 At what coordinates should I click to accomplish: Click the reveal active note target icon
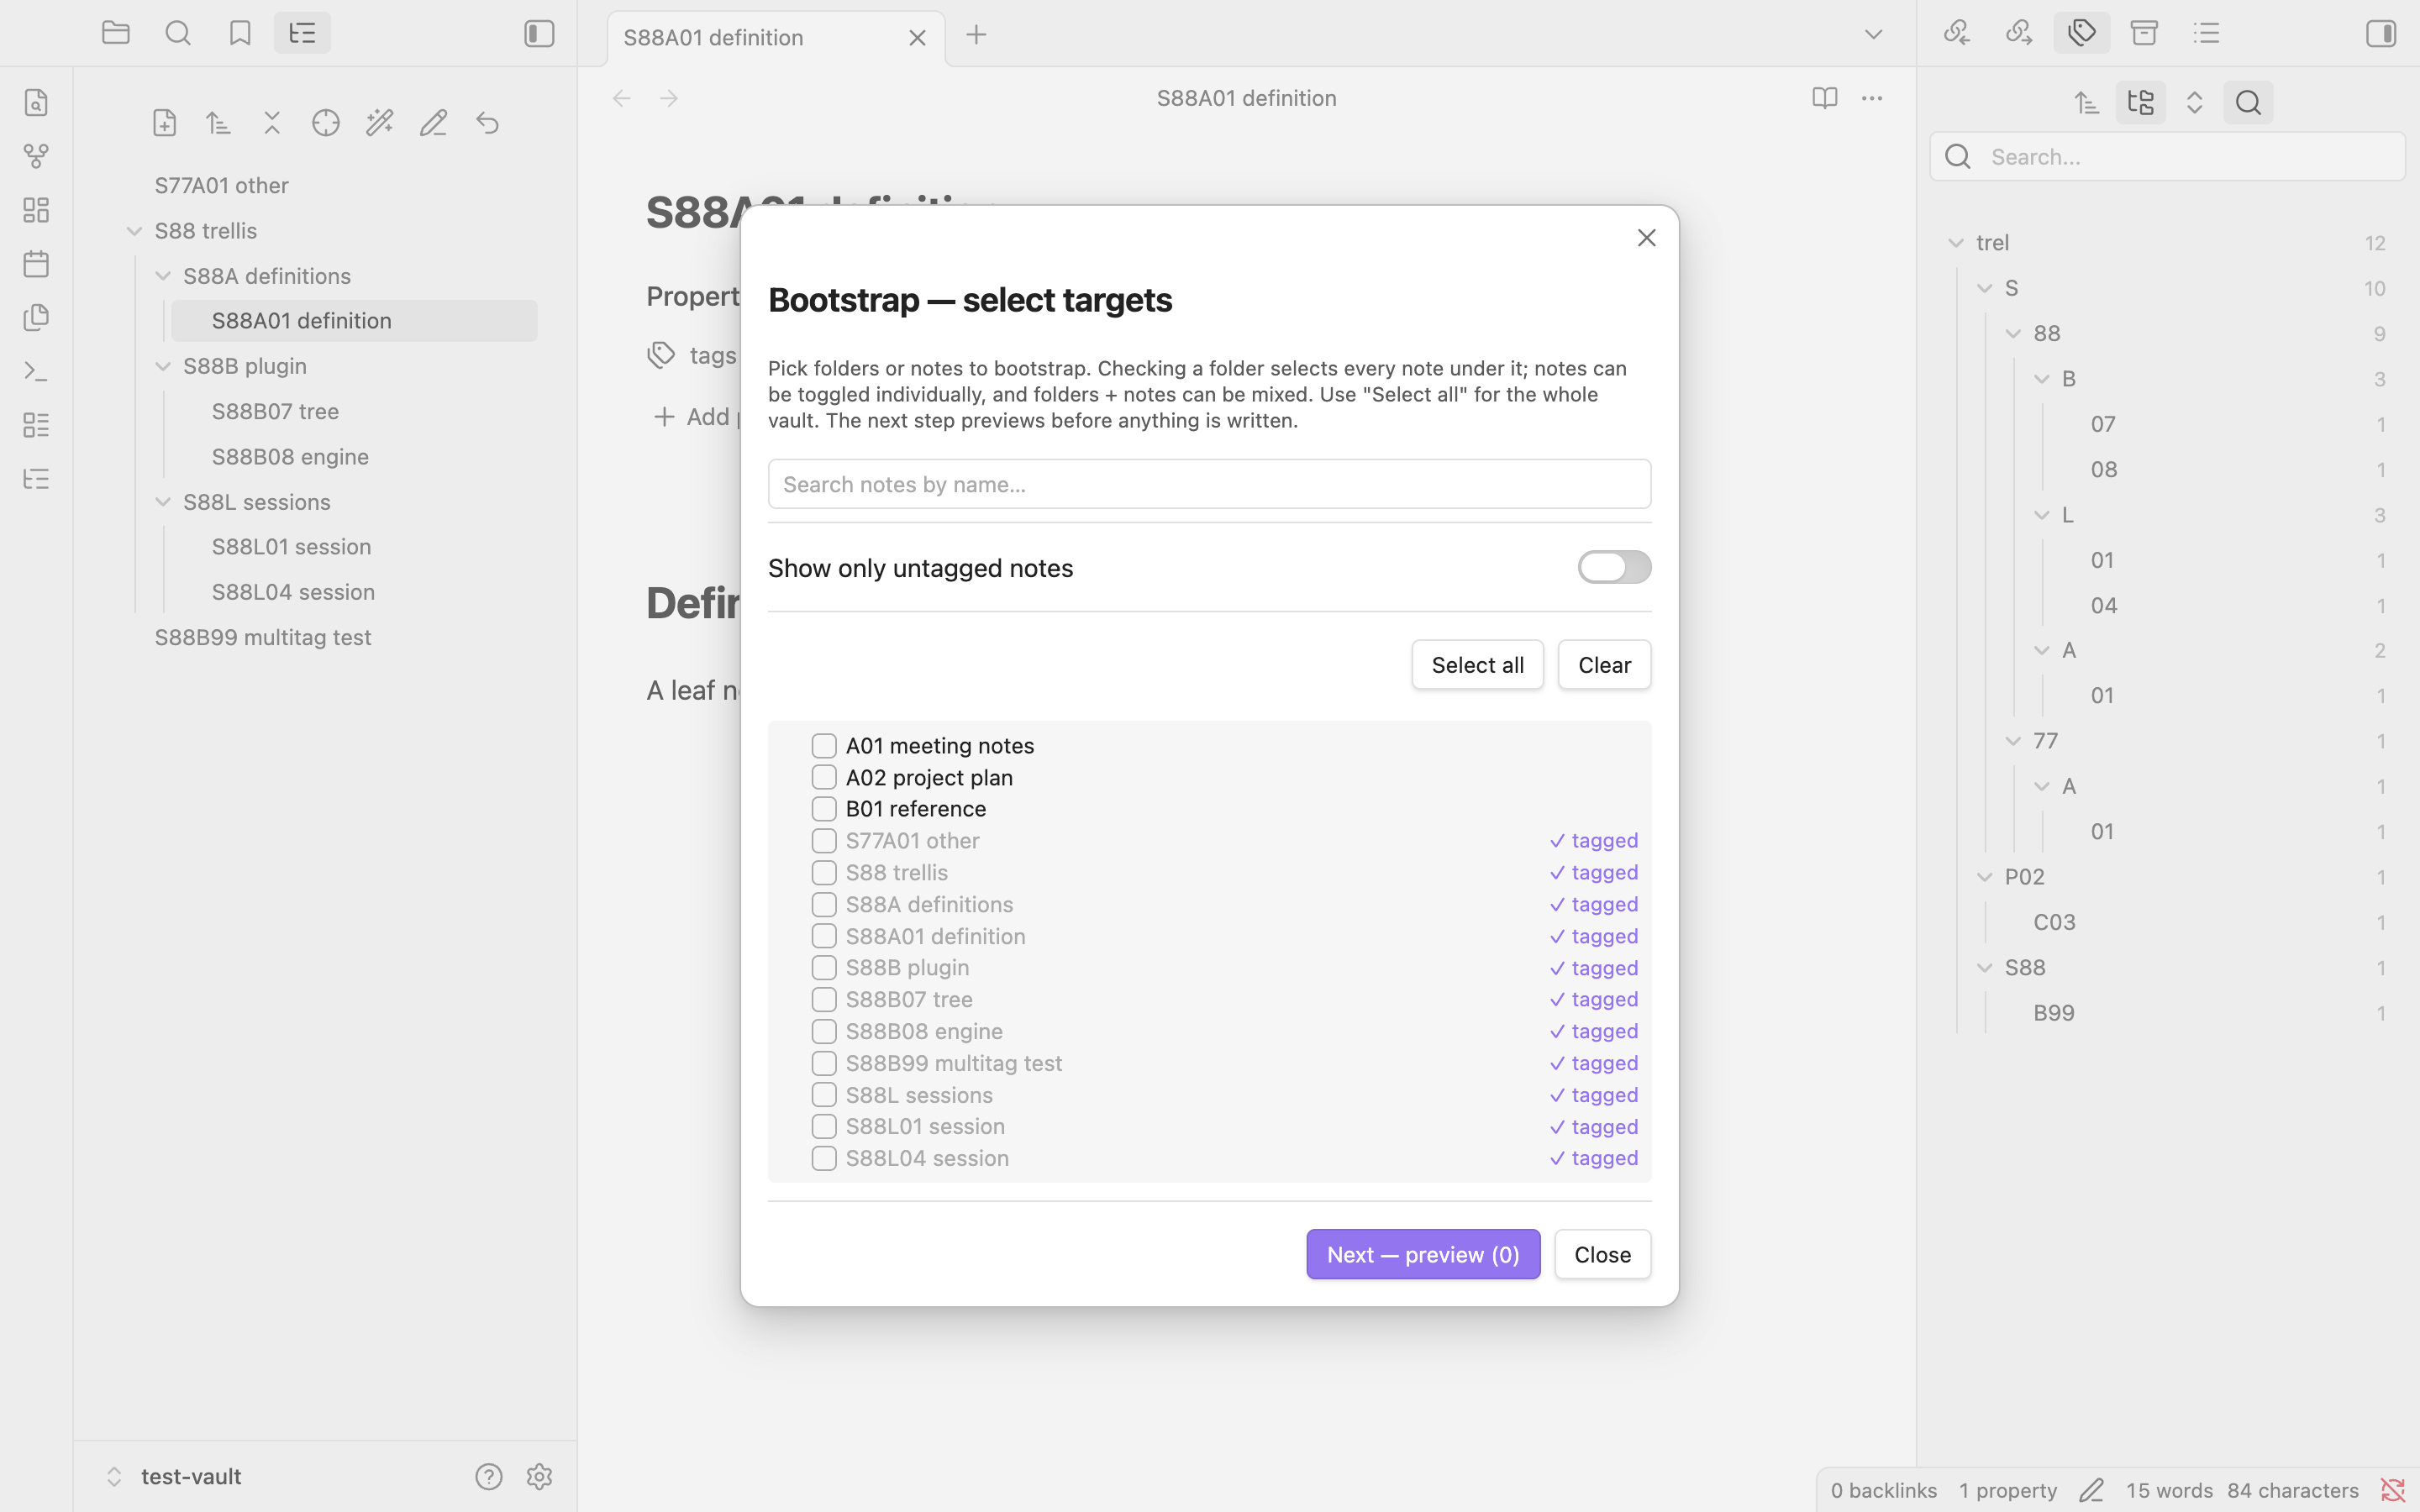point(326,123)
